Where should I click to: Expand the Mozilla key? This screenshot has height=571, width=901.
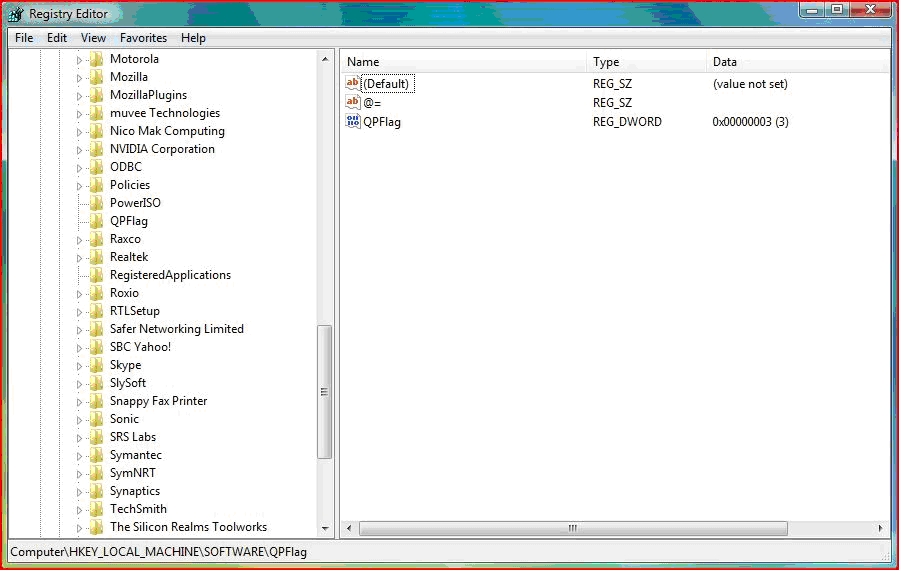79,78
